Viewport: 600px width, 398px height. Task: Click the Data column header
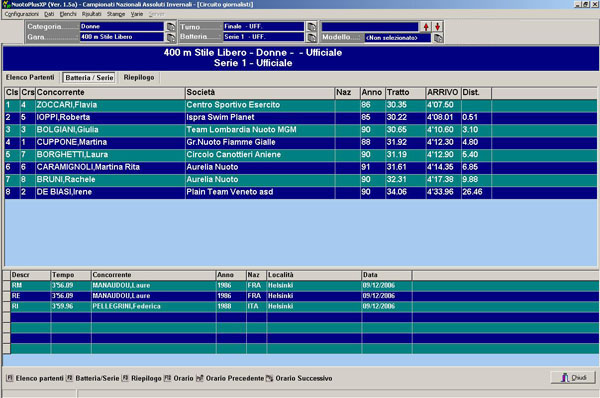[x=386, y=275]
